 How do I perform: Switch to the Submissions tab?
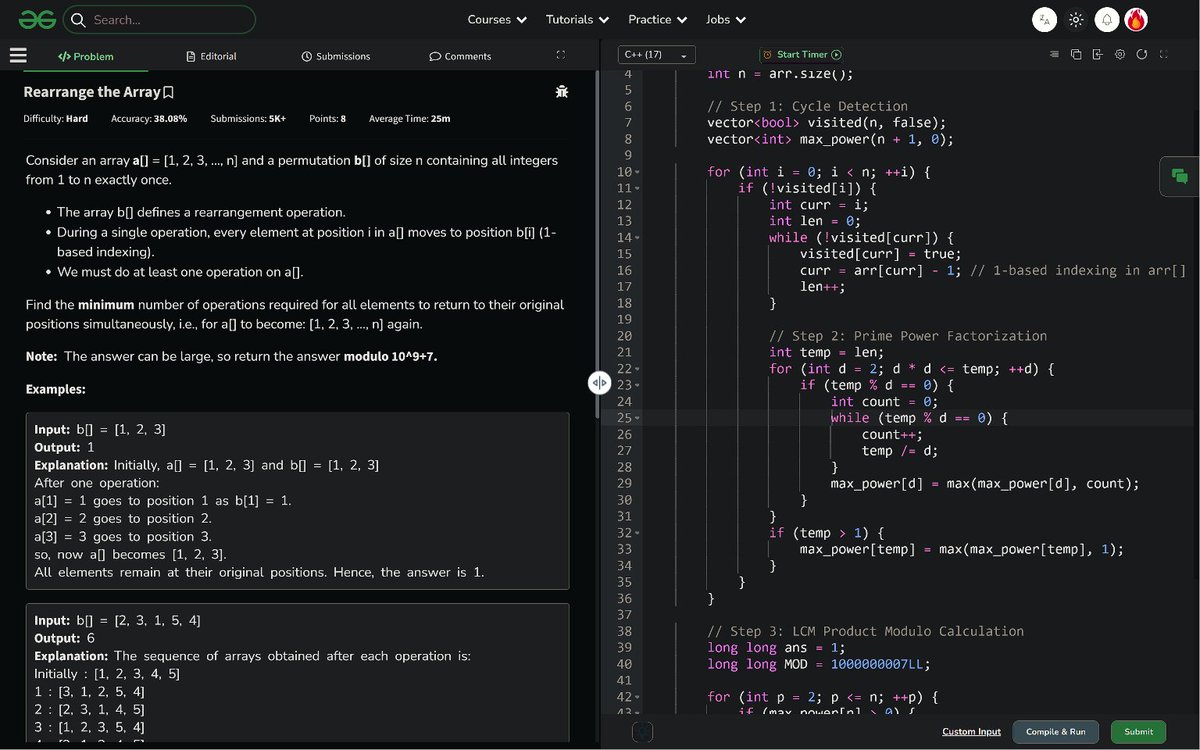(336, 57)
